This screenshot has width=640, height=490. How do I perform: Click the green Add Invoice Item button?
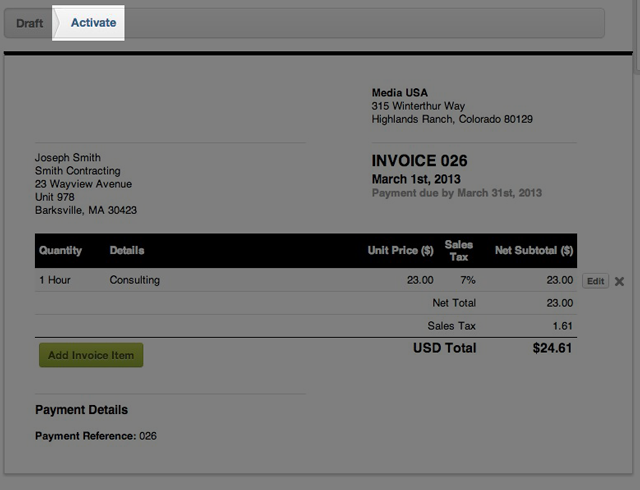coord(91,355)
